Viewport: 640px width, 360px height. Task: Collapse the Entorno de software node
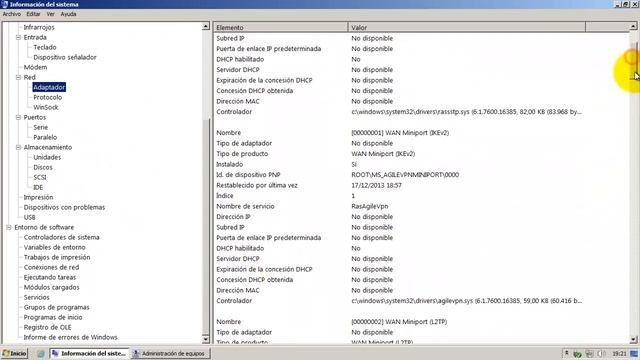(9, 227)
